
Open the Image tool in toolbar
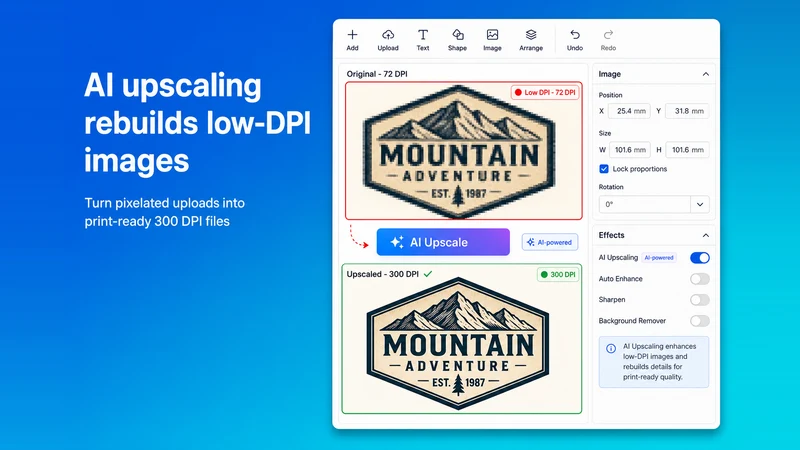point(492,40)
